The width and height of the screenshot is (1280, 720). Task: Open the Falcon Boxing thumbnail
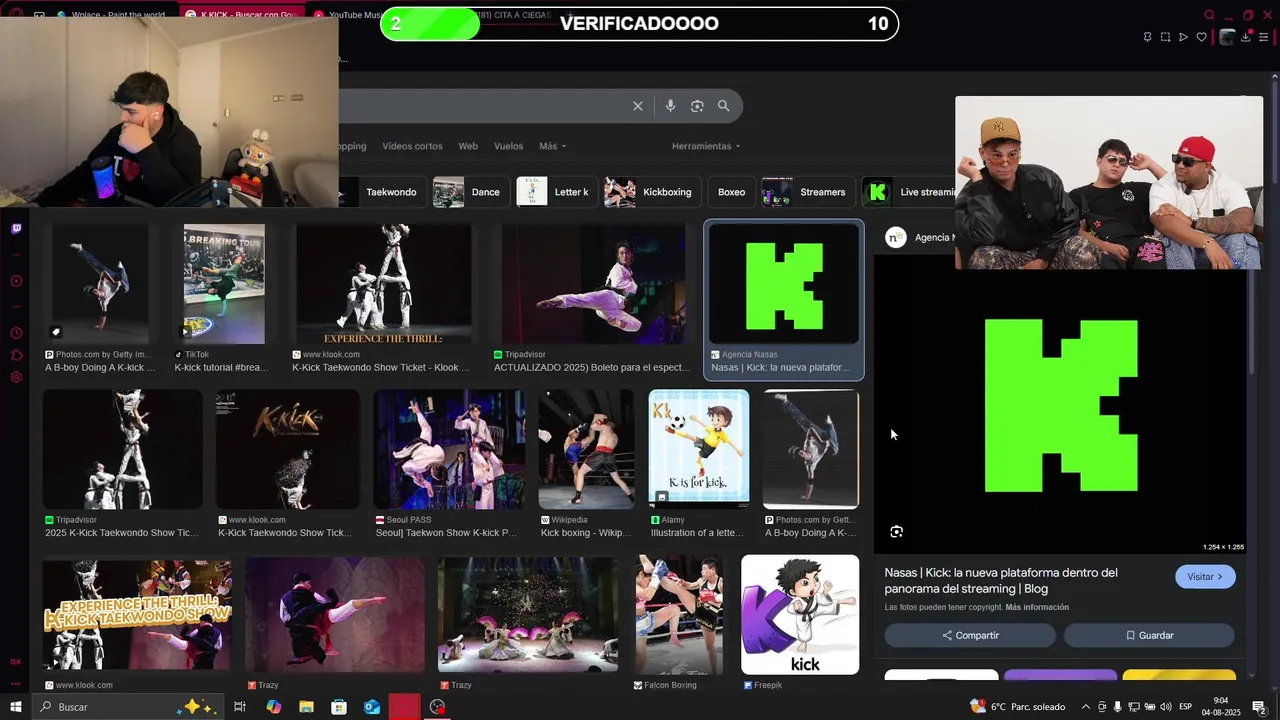[x=679, y=615]
